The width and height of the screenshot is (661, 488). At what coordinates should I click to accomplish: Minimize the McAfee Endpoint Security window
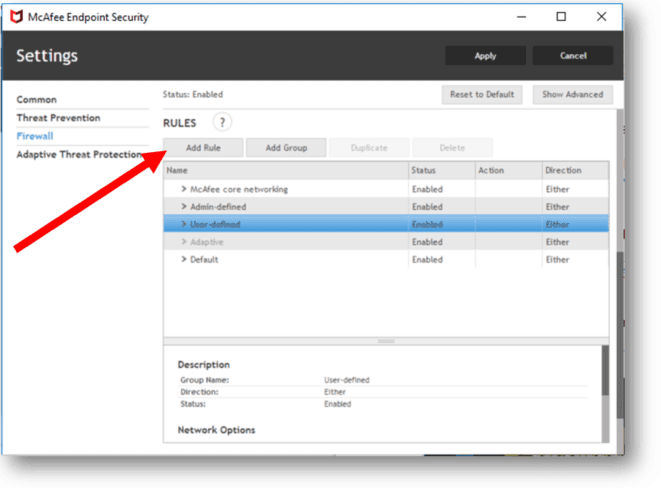[521, 17]
